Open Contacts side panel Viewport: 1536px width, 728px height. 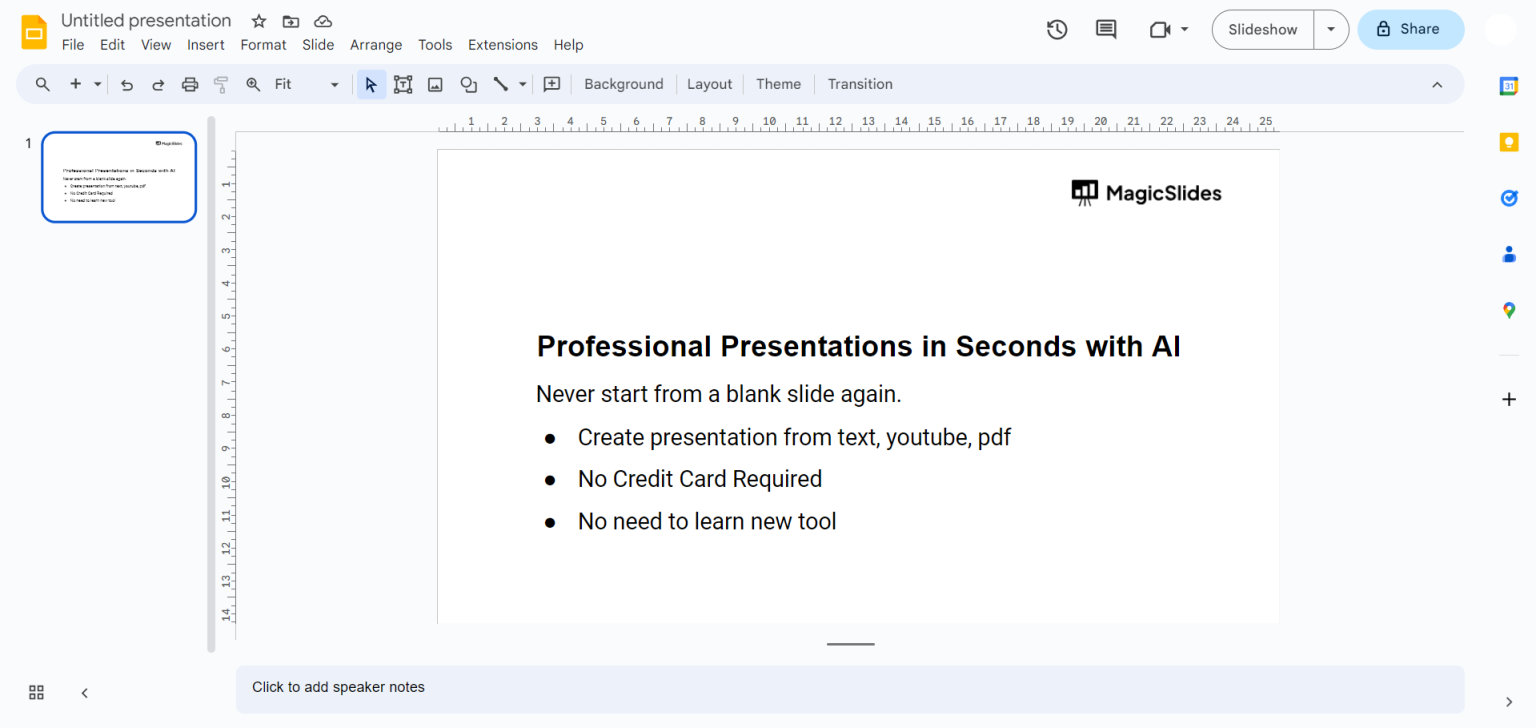click(x=1509, y=254)
